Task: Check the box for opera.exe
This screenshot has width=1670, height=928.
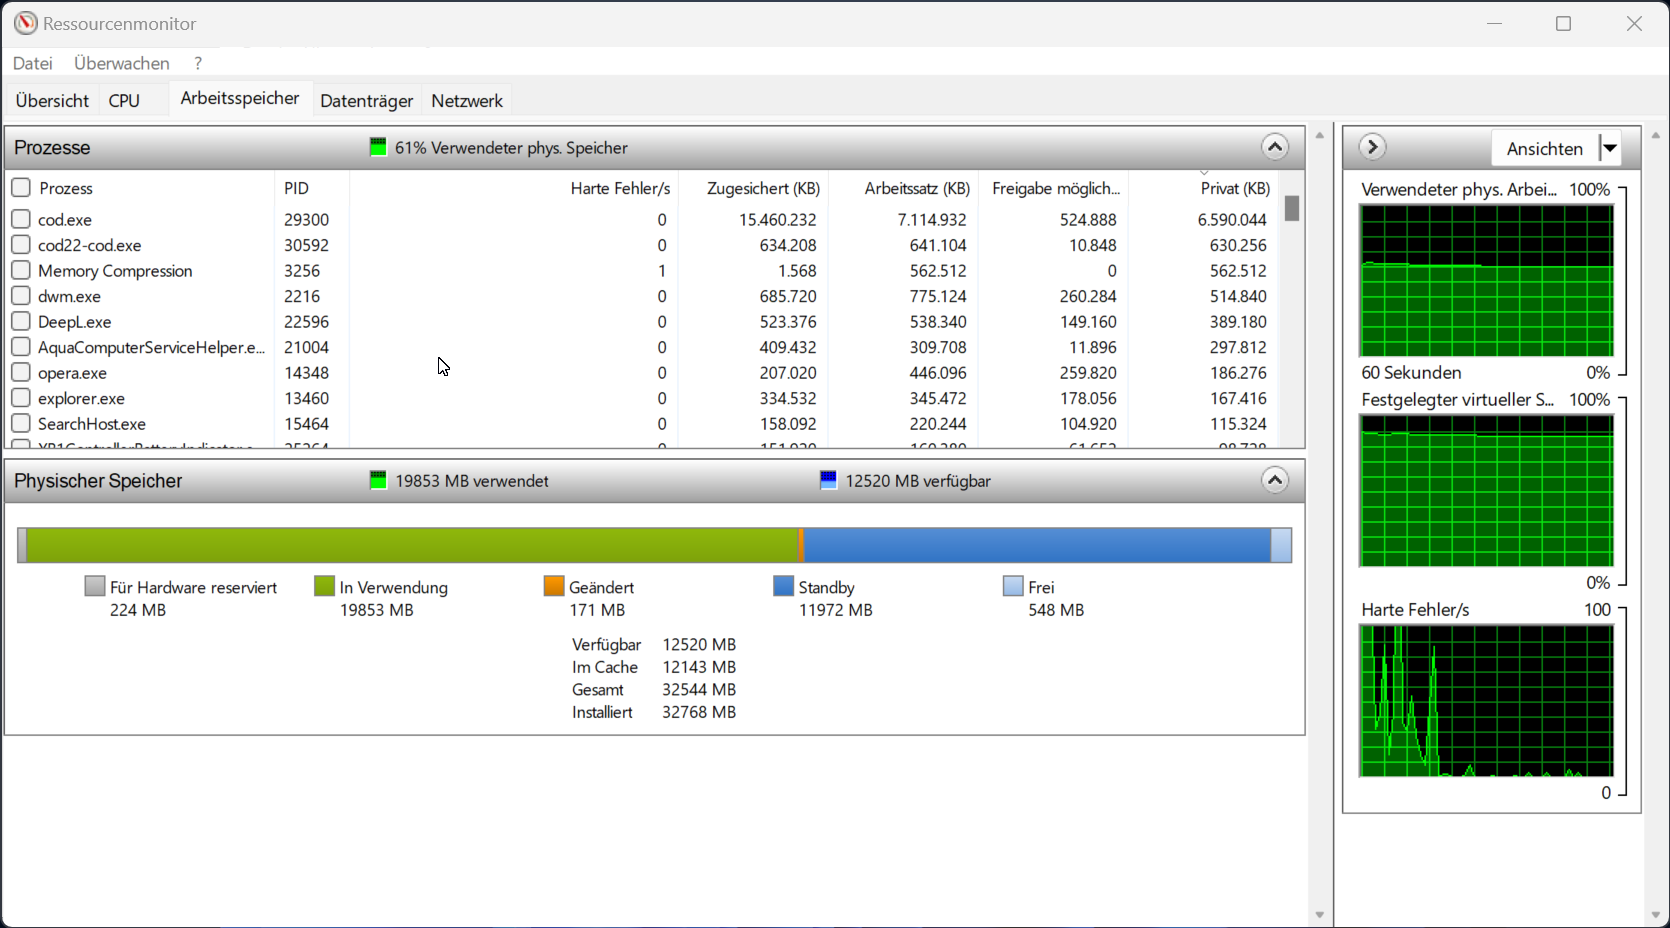Action: (21, 372)
